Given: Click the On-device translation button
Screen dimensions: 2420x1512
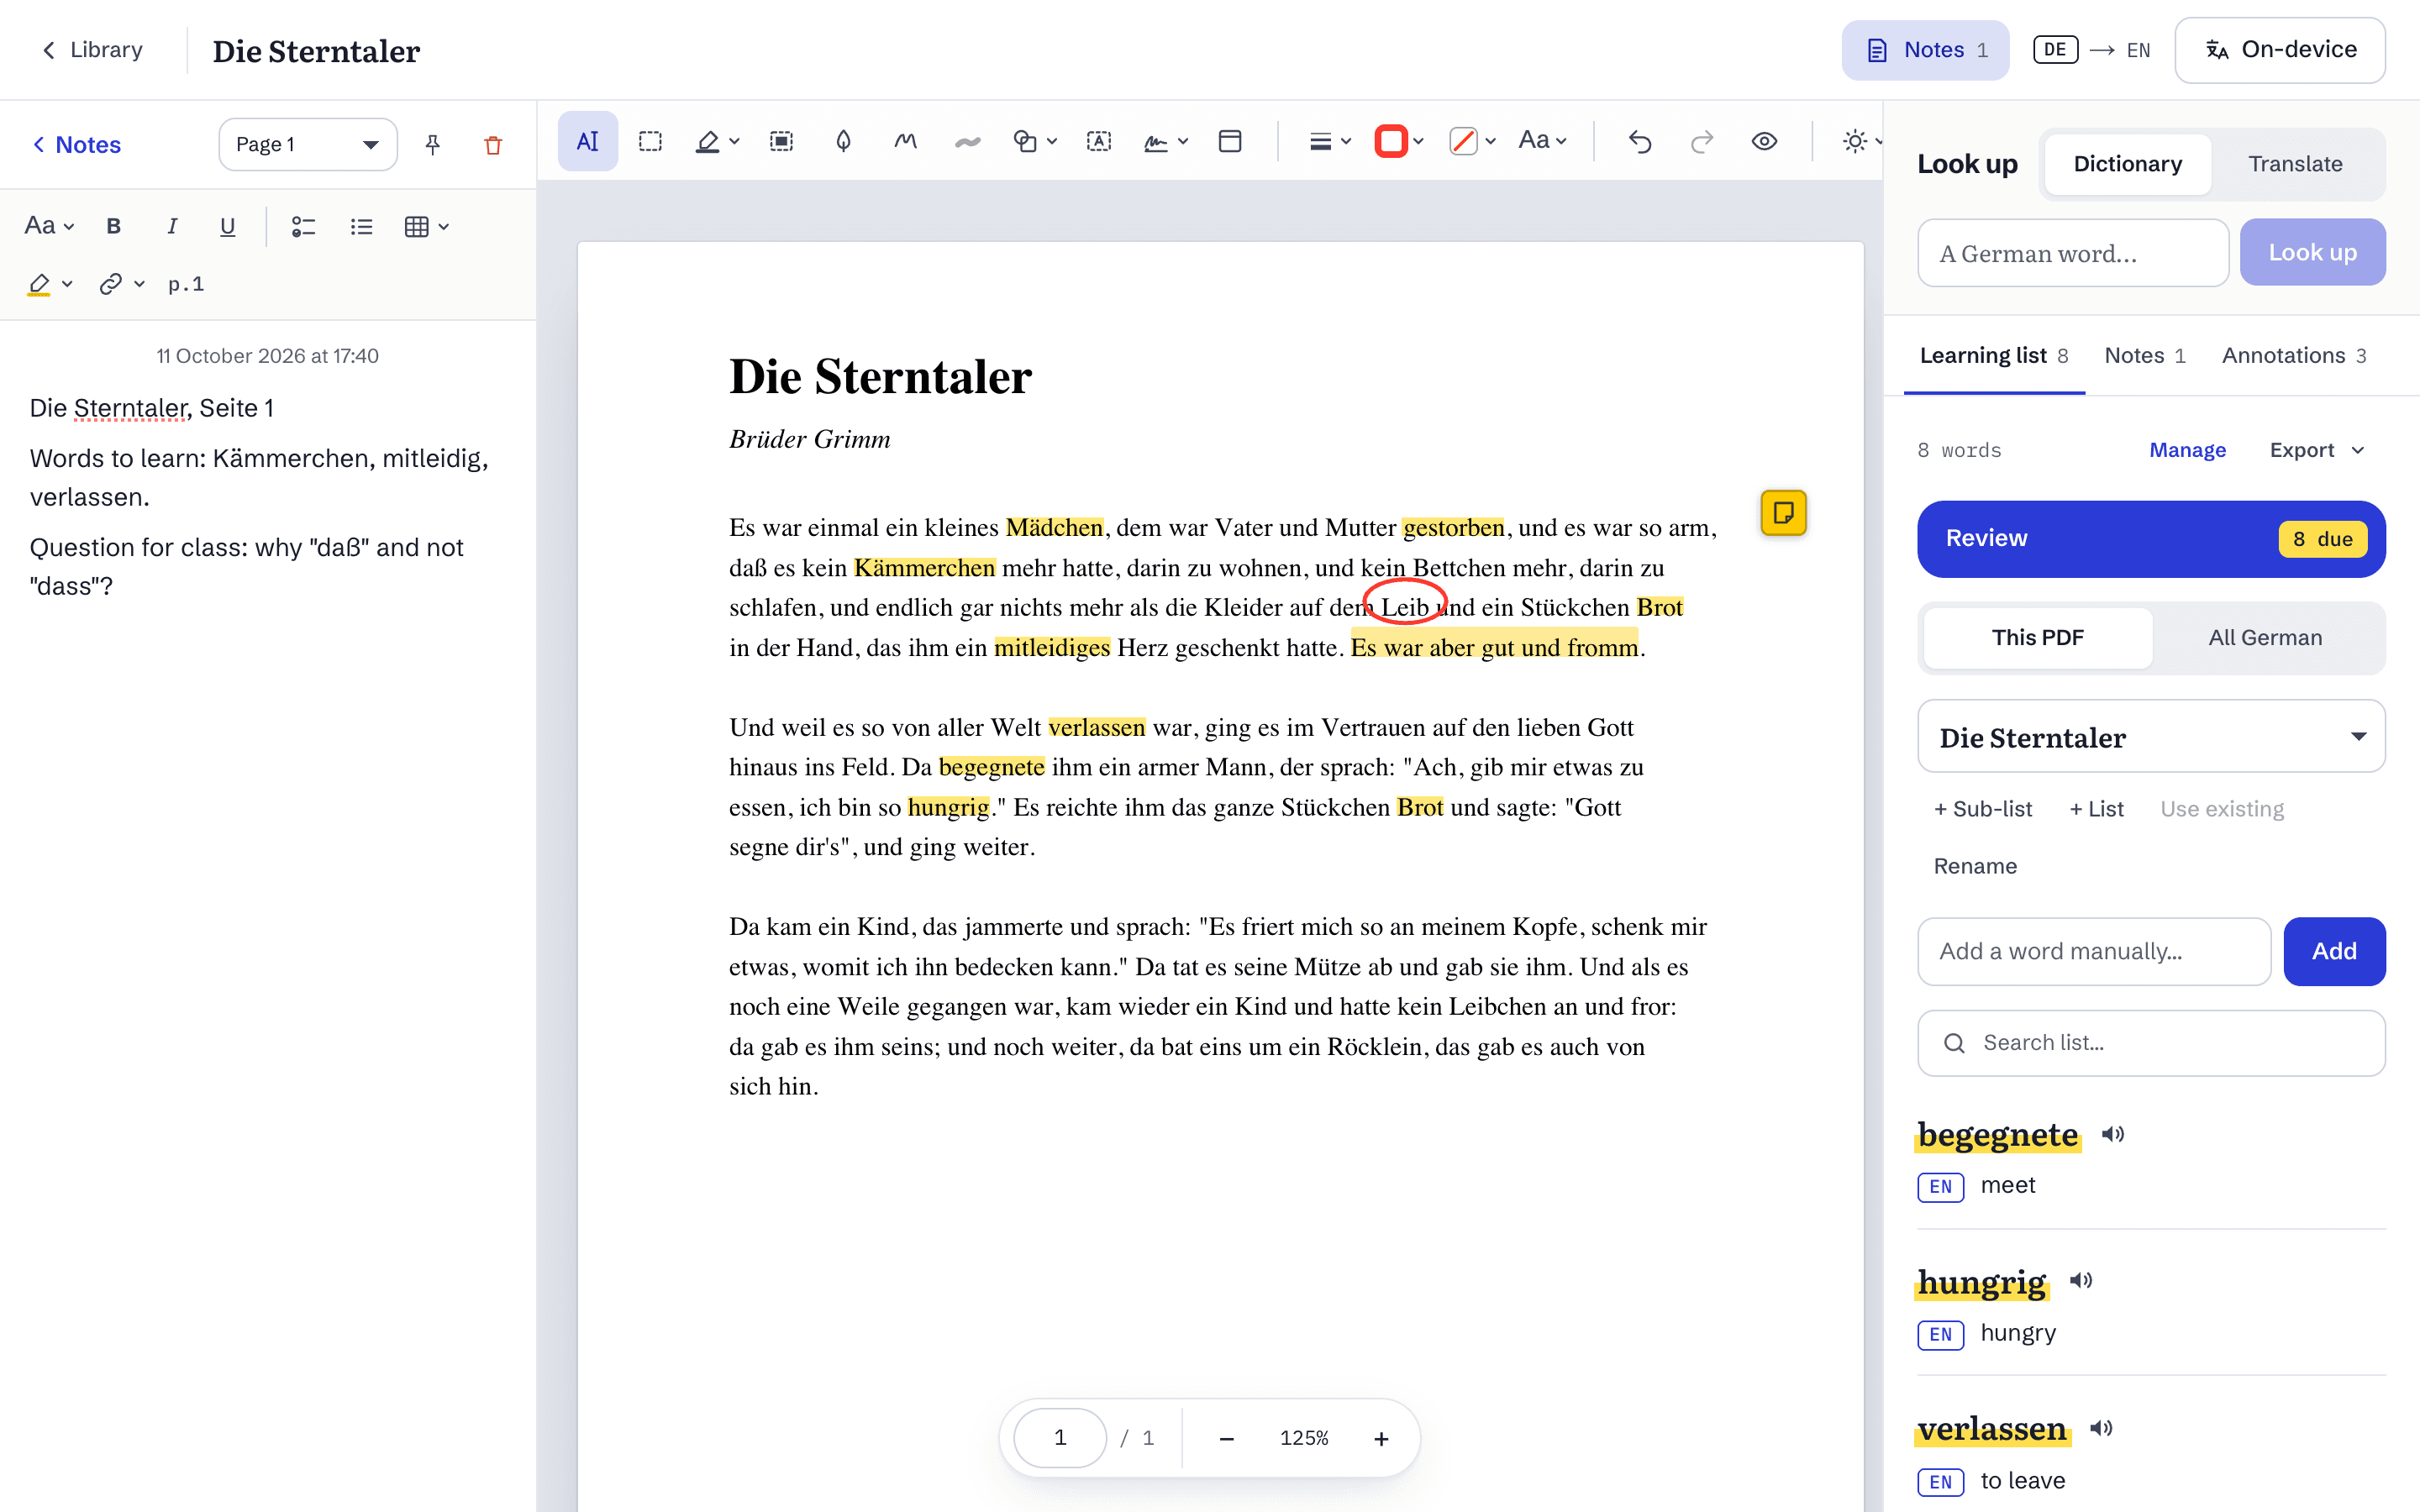Looking at the screenshot, I should tap(2279, 49).
